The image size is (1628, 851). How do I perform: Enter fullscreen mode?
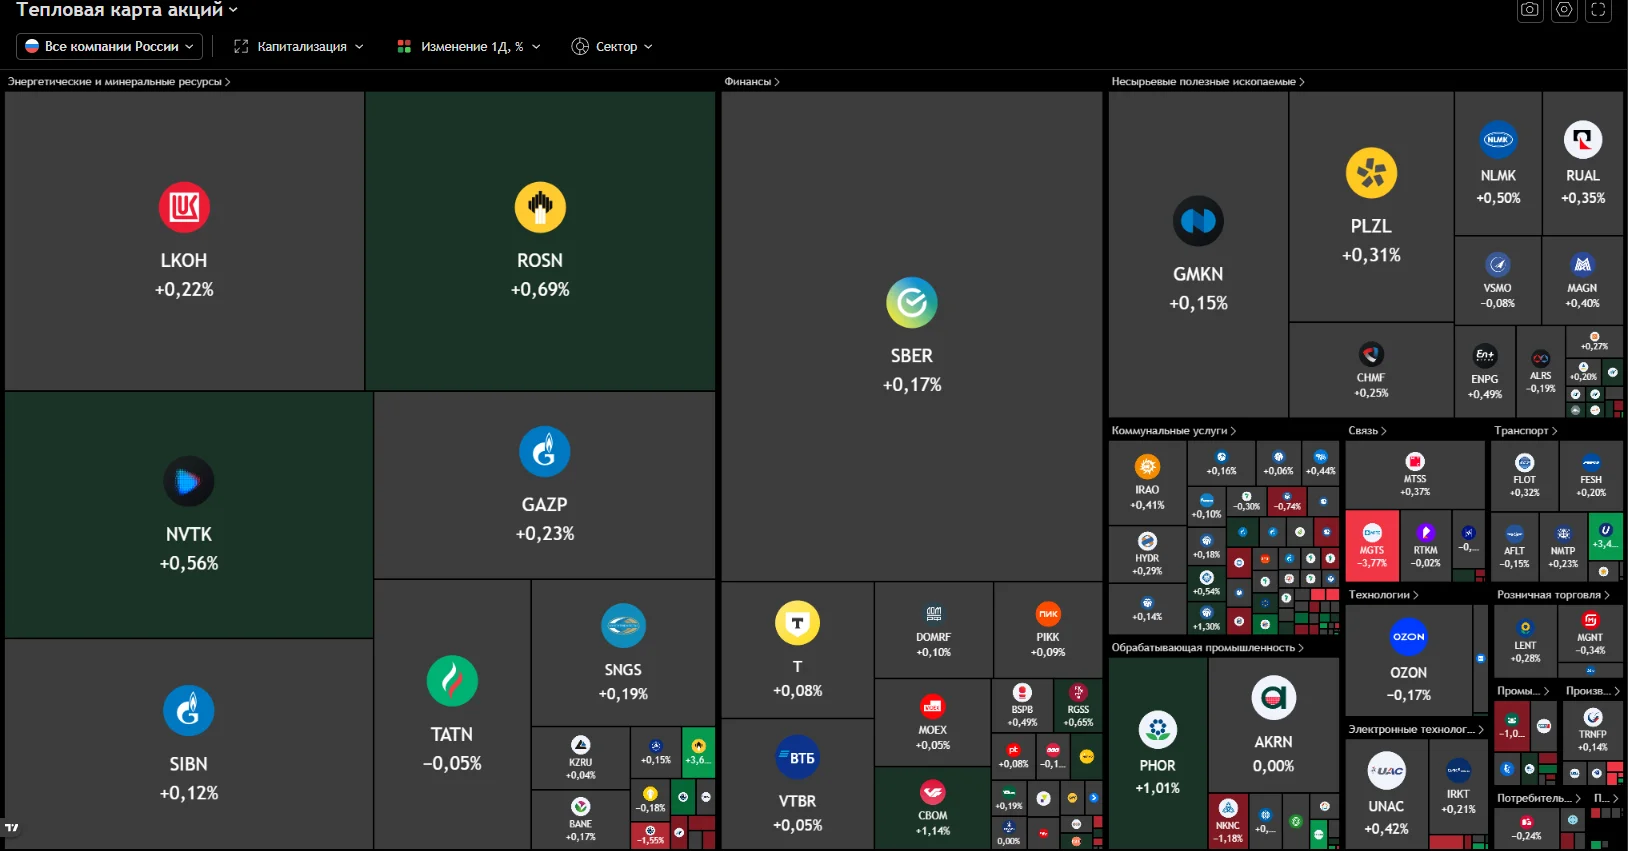[x=1598, y=10]
